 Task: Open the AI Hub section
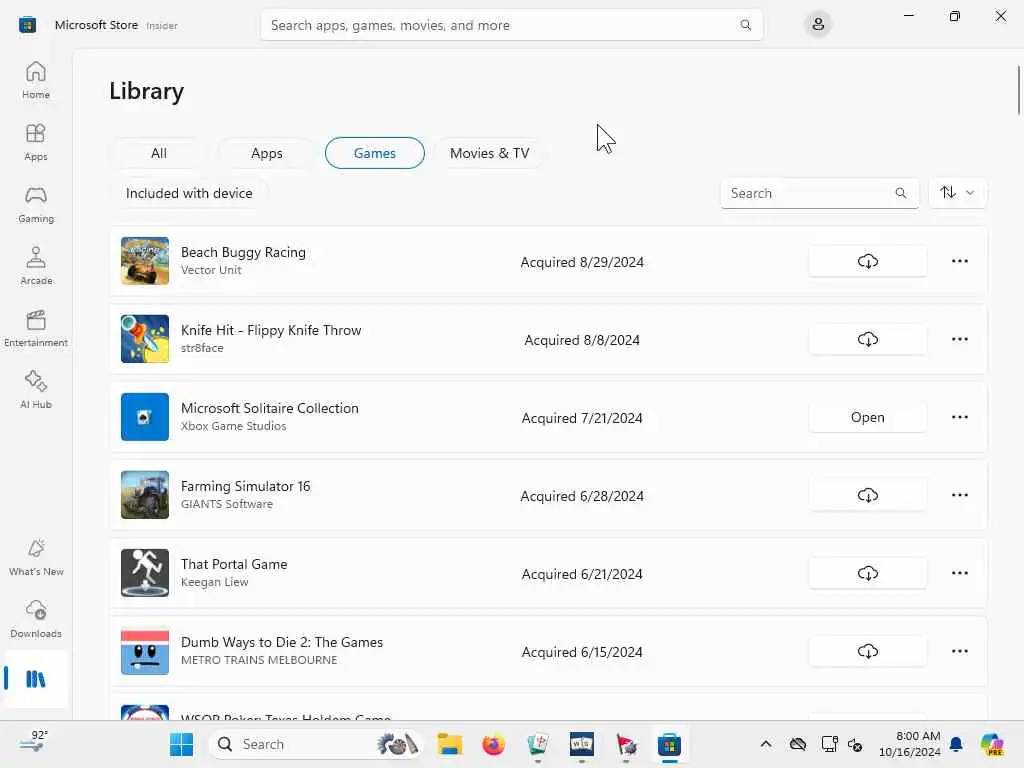tap(36, 391)
